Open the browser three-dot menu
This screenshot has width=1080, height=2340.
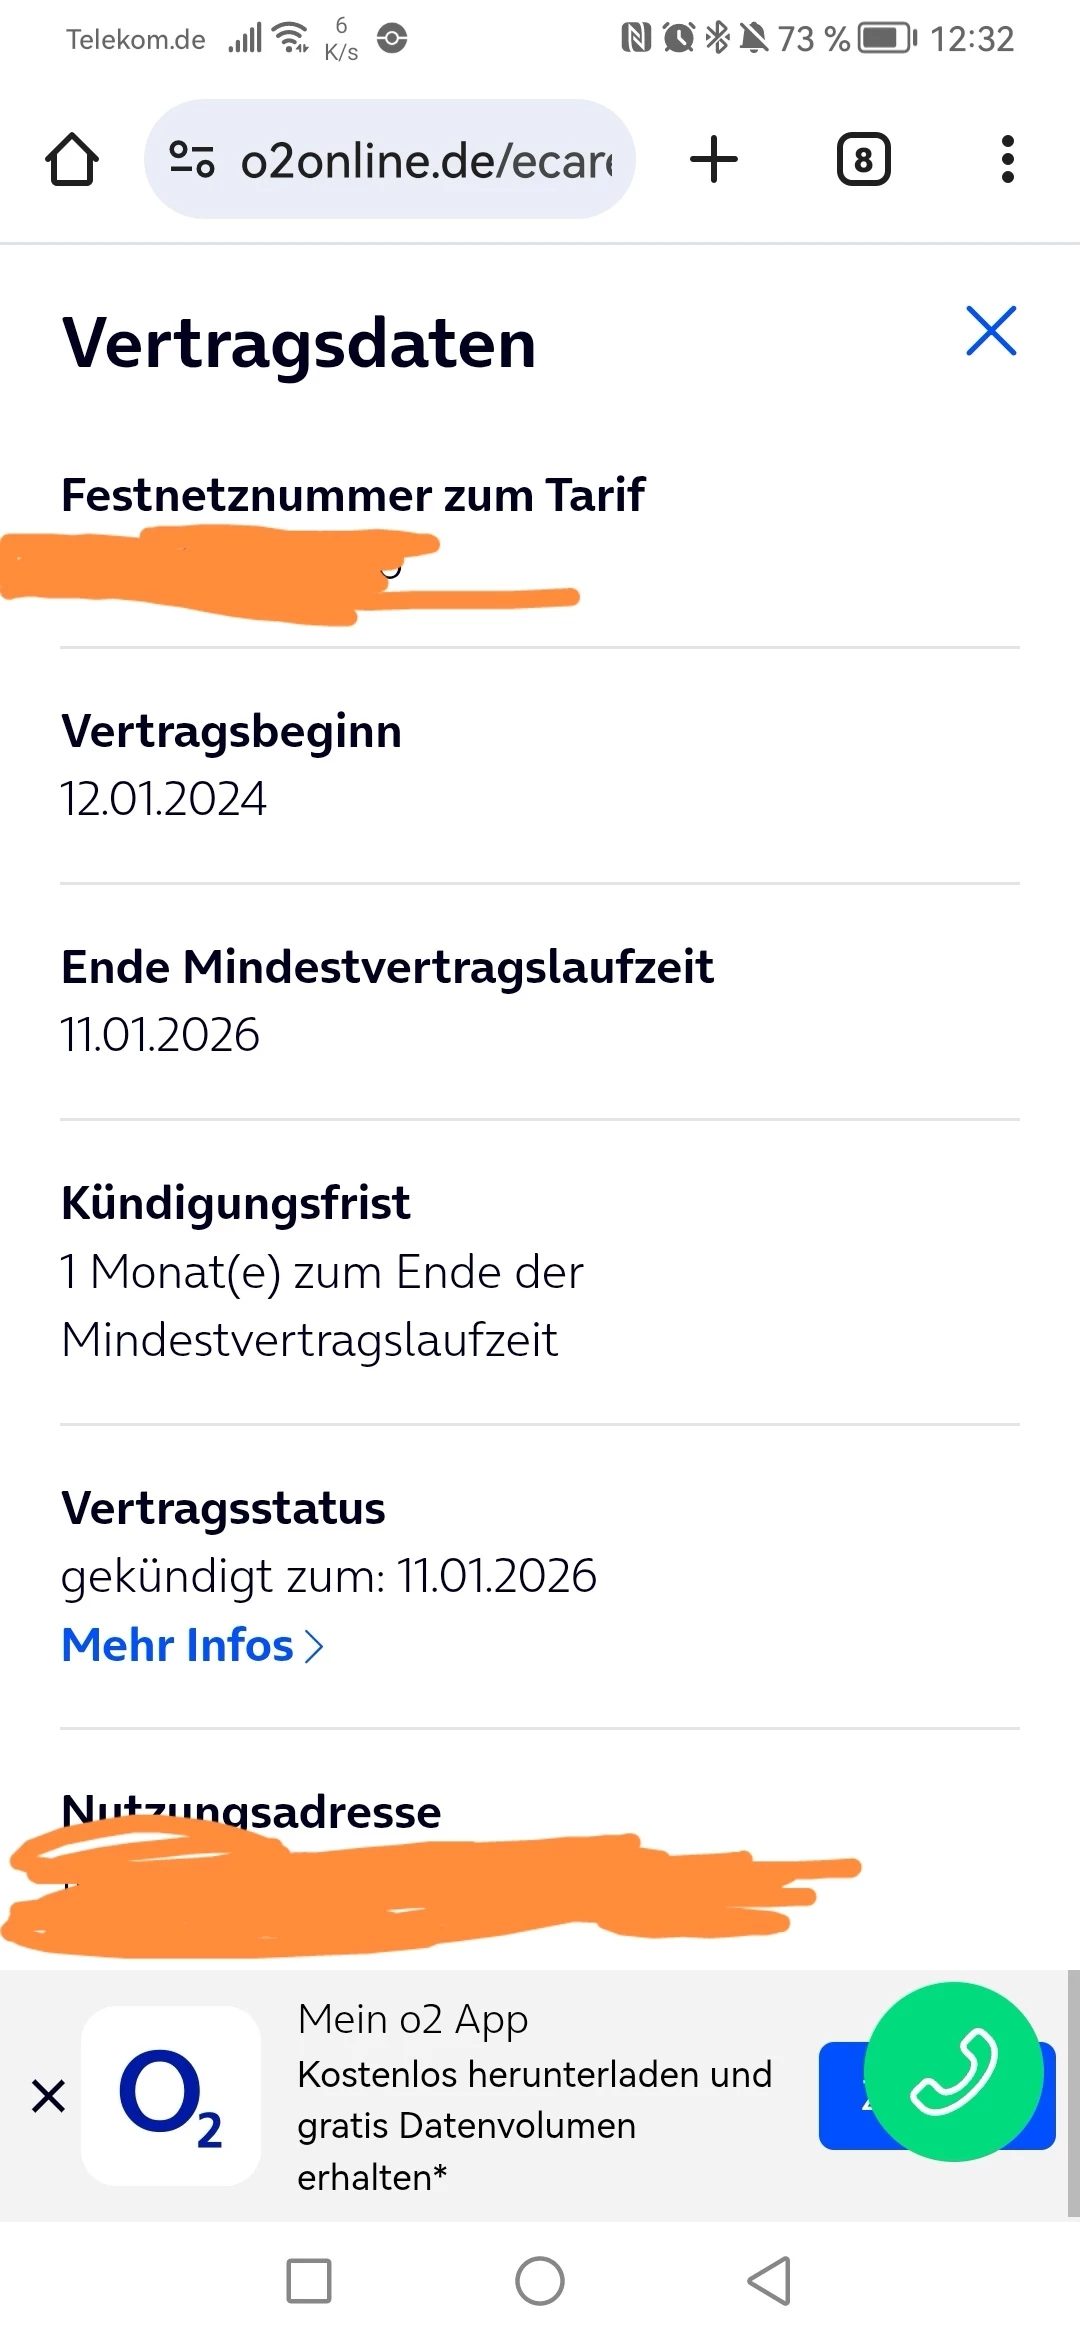click(x=1007, y=160)
